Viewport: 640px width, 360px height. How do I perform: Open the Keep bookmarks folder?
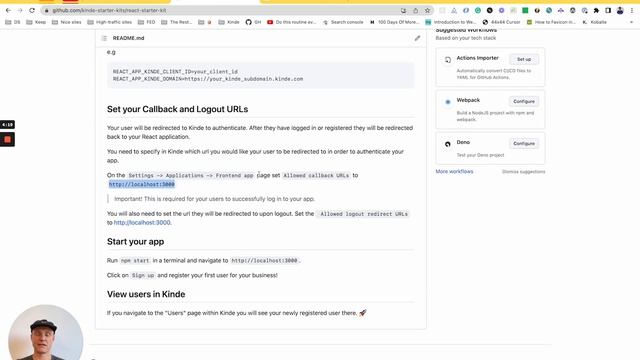pos(36,22)
